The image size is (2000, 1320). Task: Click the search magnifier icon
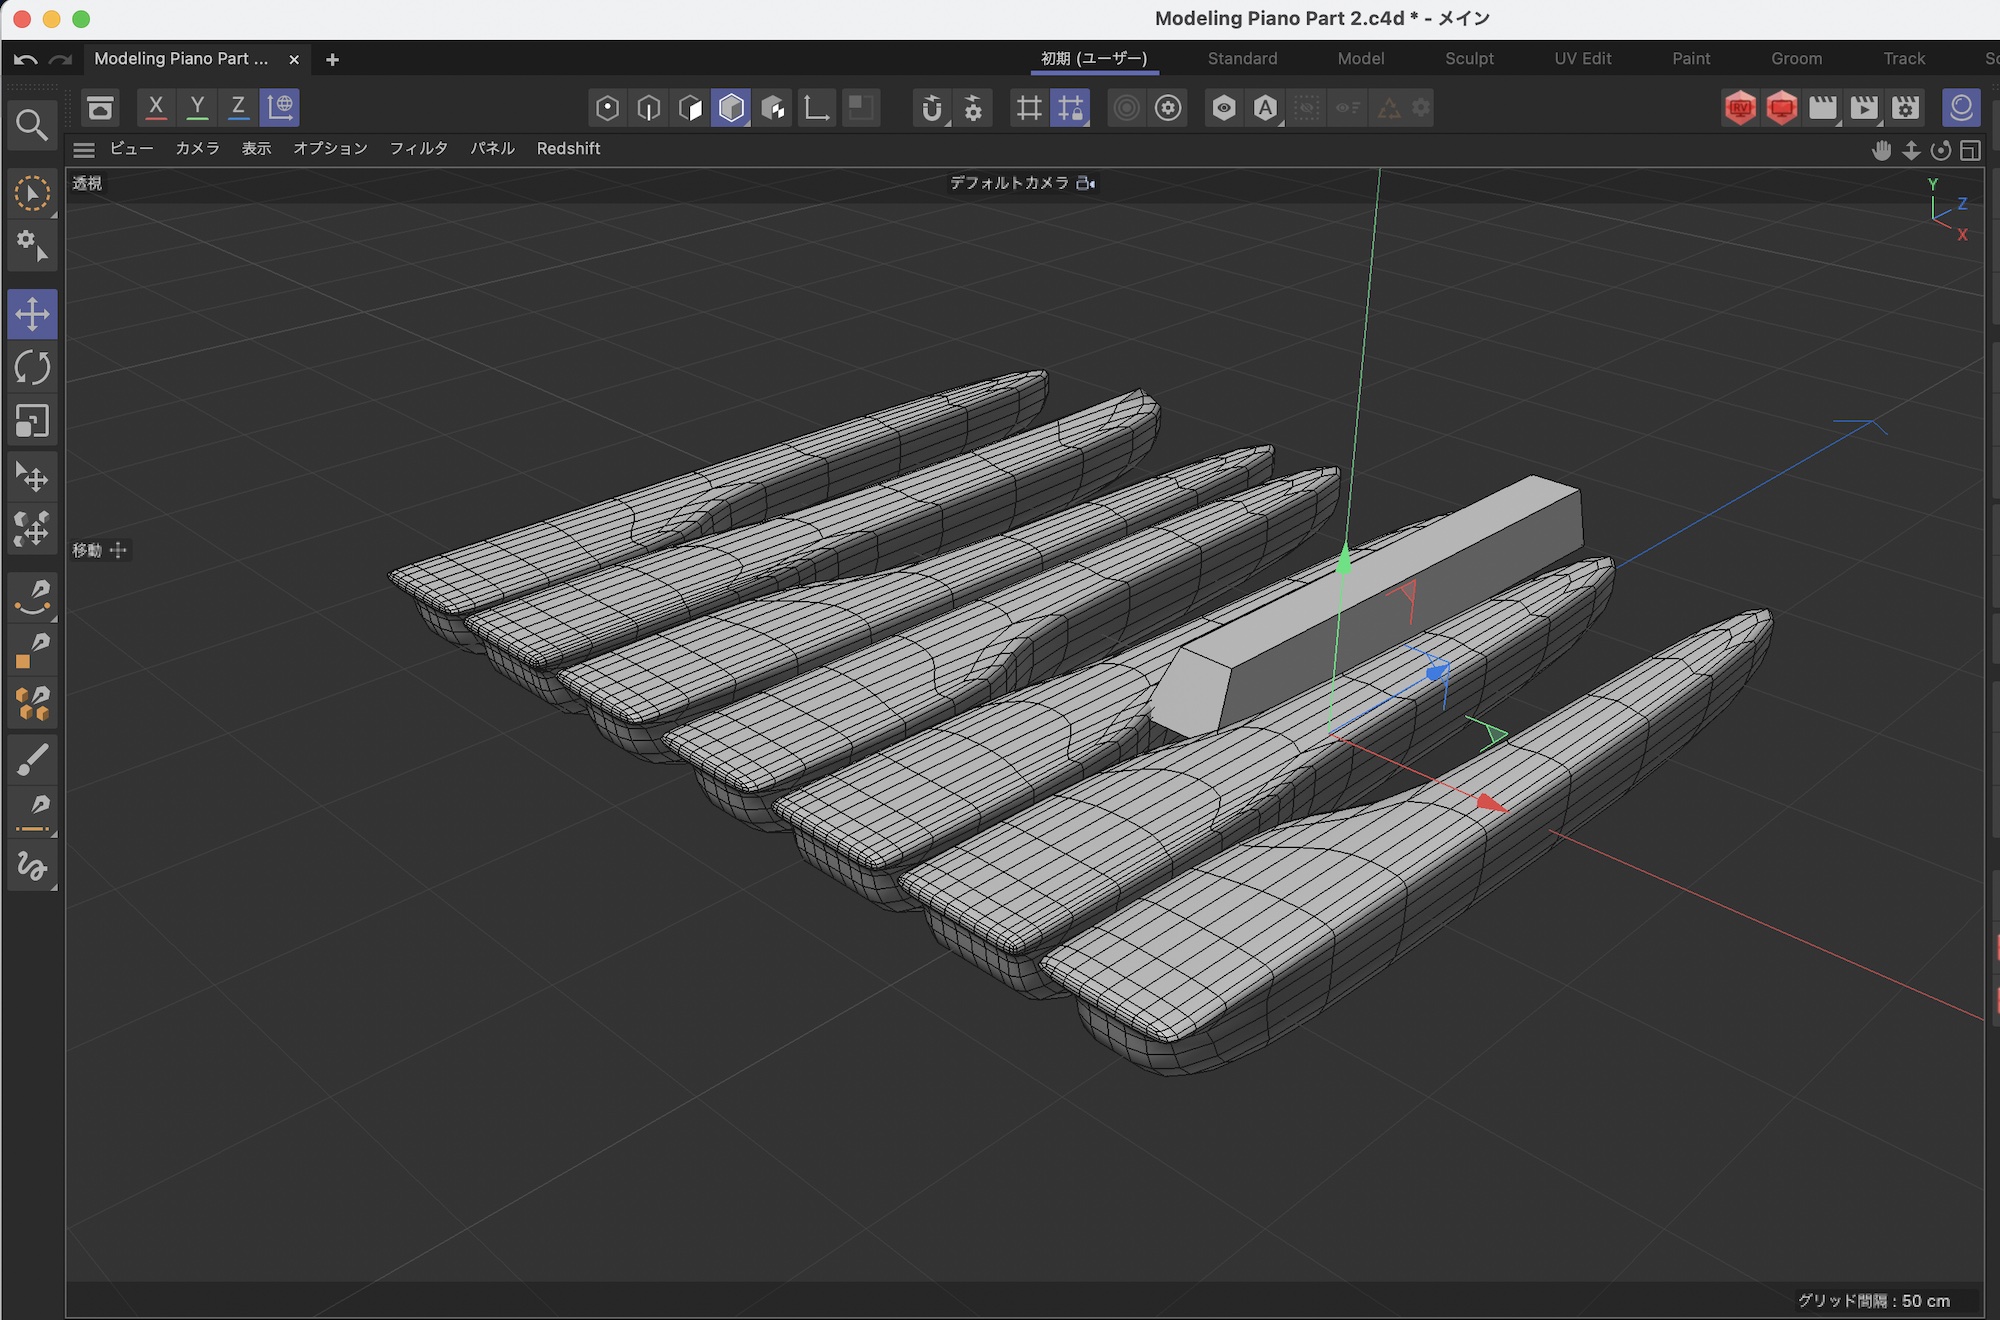(x=32, y=125)
